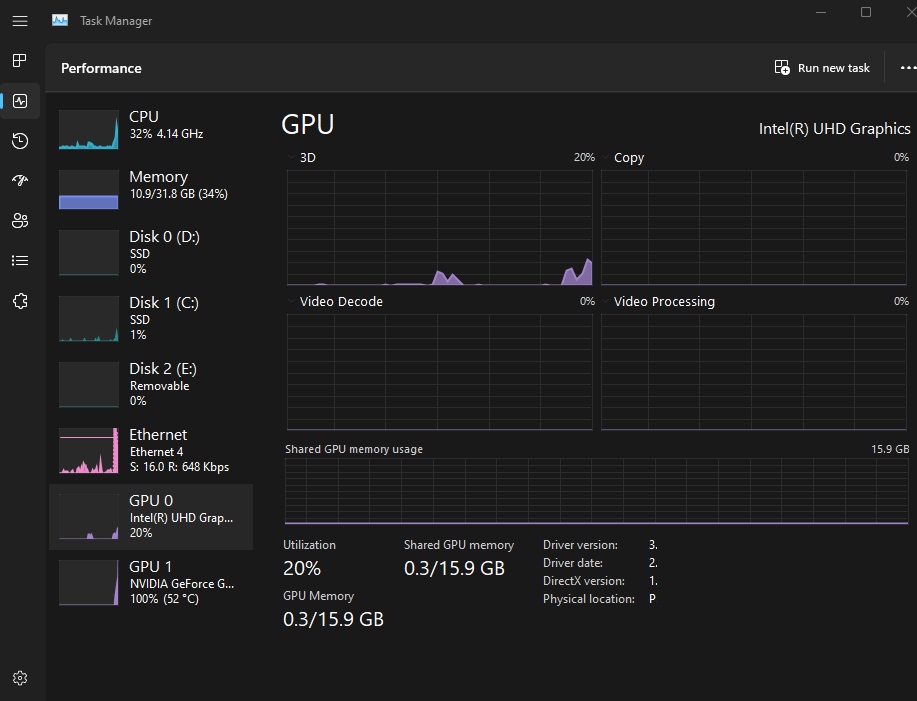Viewport: 917px width, 701px height.
Task: Click the DirectX version label
Action: pos(584,581)
